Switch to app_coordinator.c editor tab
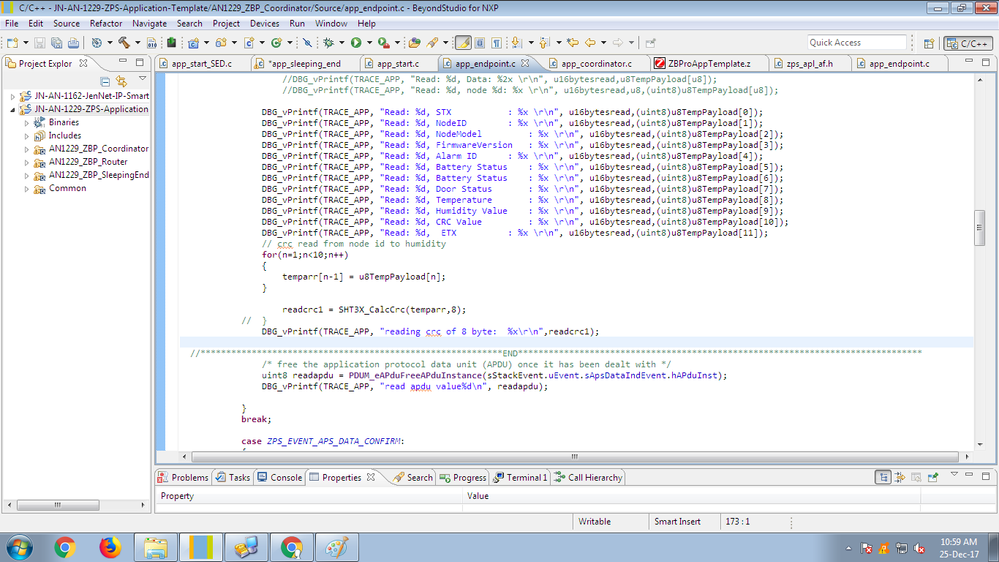The image size is (999, 562). [x=596, y=64]
